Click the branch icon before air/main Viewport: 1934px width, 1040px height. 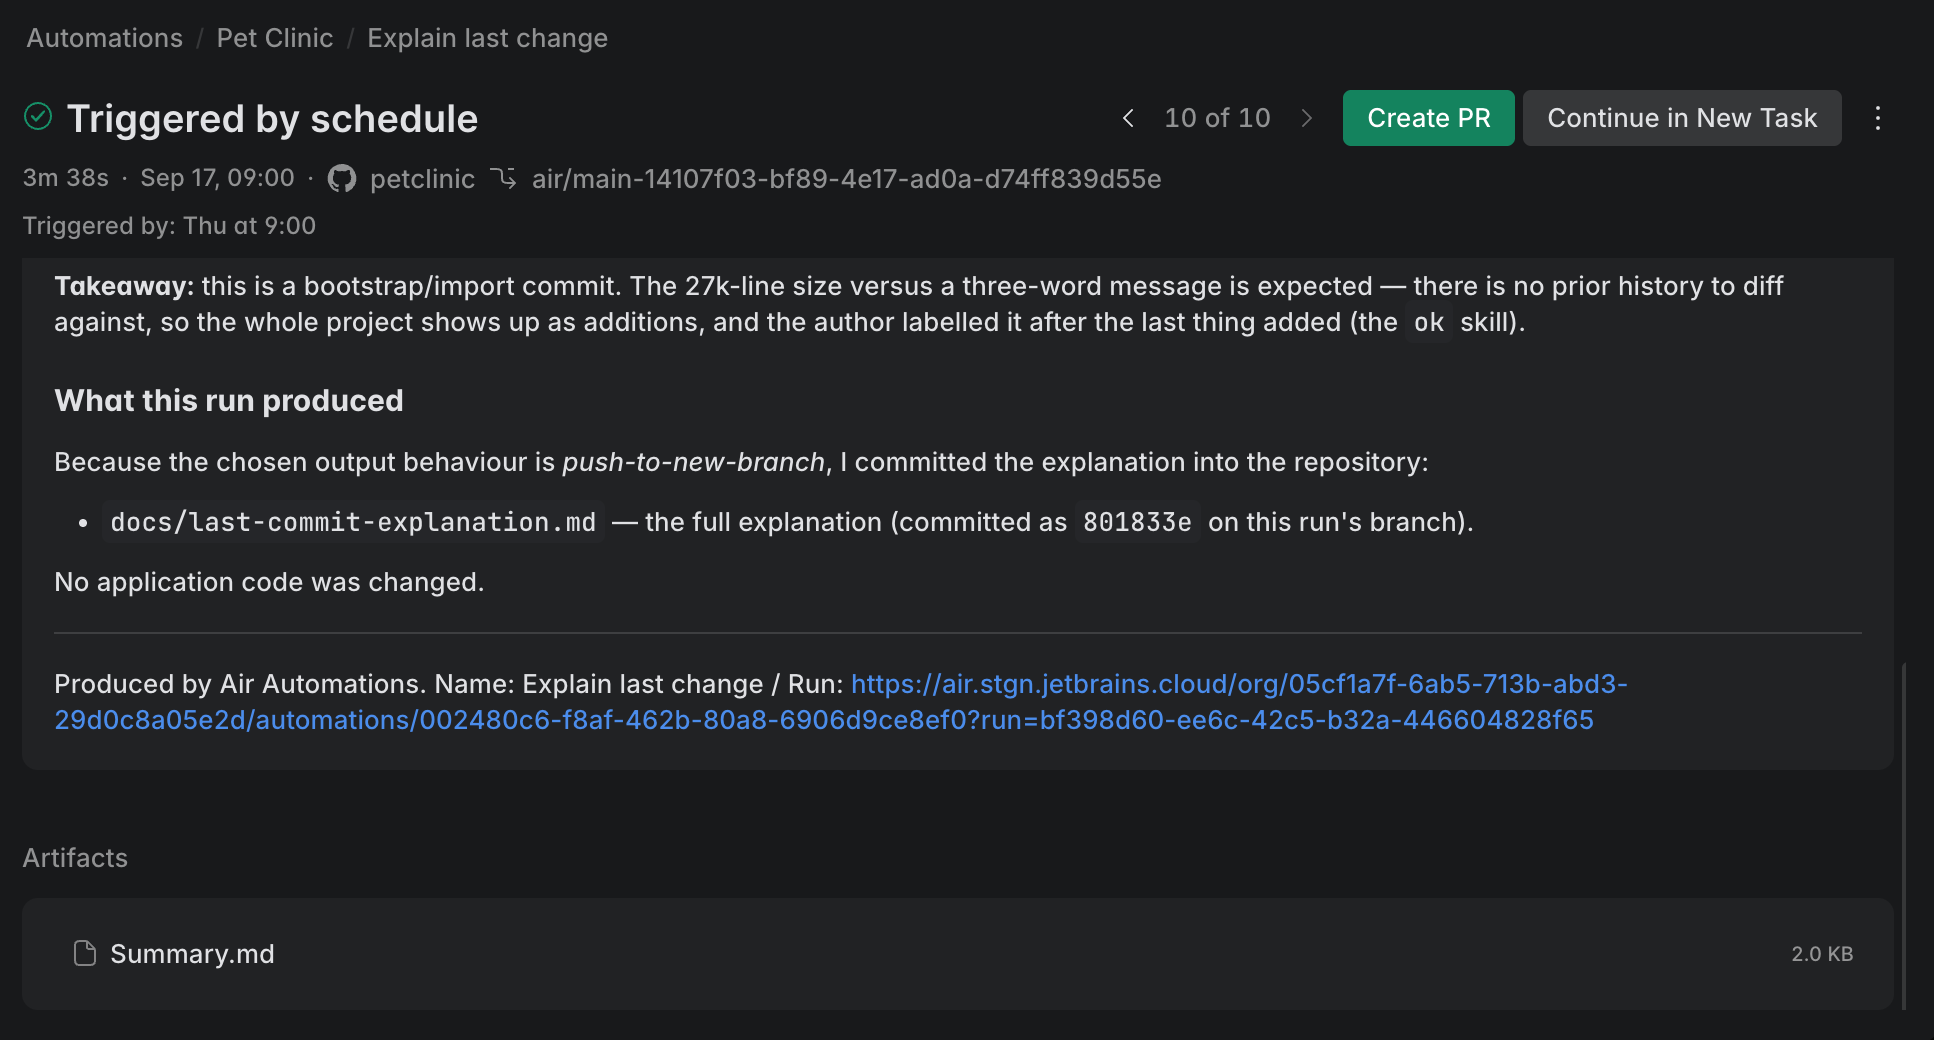click(503, 178)
